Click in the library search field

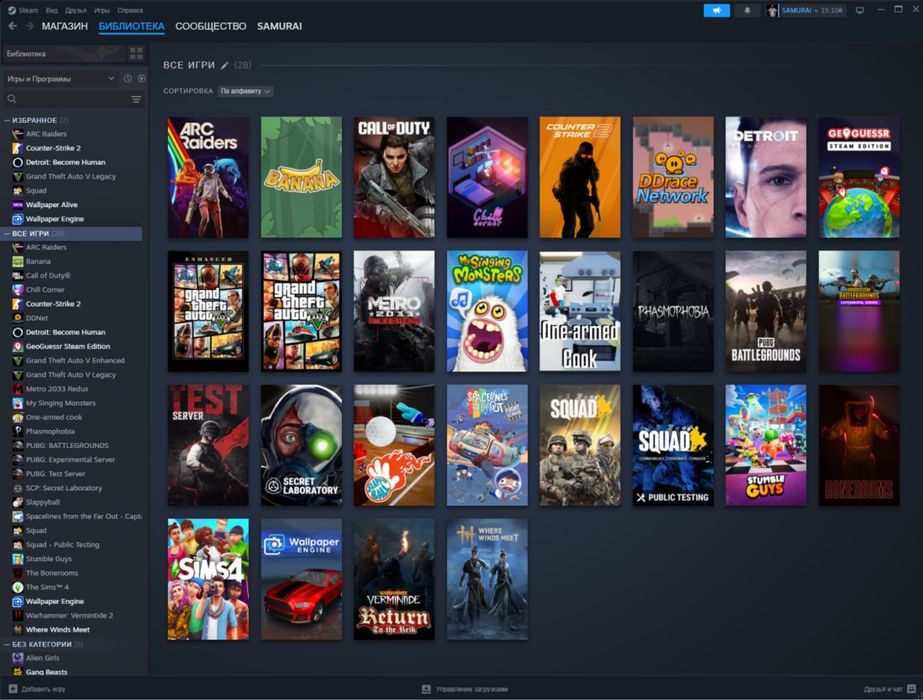pyautogui.click(x=68, y=99)
